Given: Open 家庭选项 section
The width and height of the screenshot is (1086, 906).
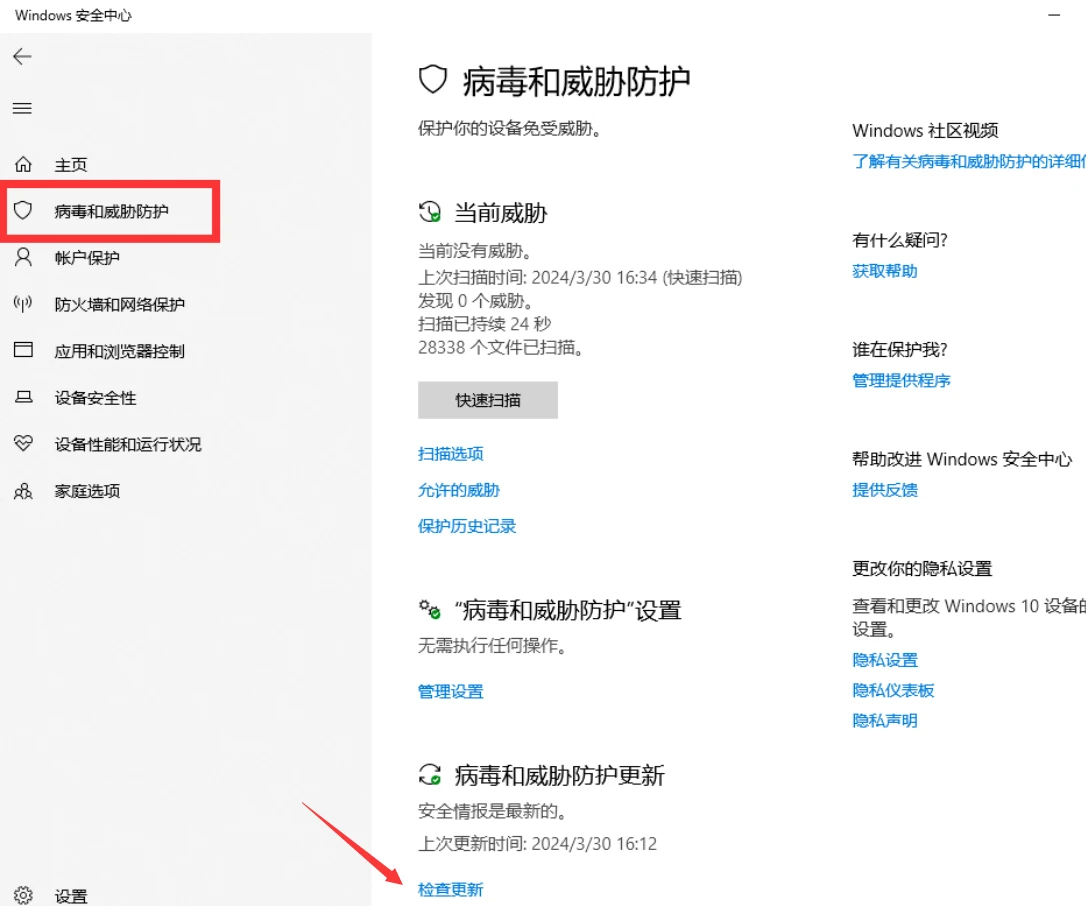Looking at the screenshot, I should [87, 491].
